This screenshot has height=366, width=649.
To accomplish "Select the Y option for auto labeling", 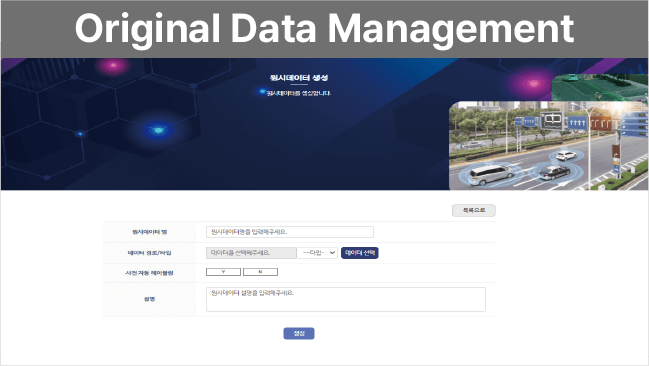I will [224, 272].
